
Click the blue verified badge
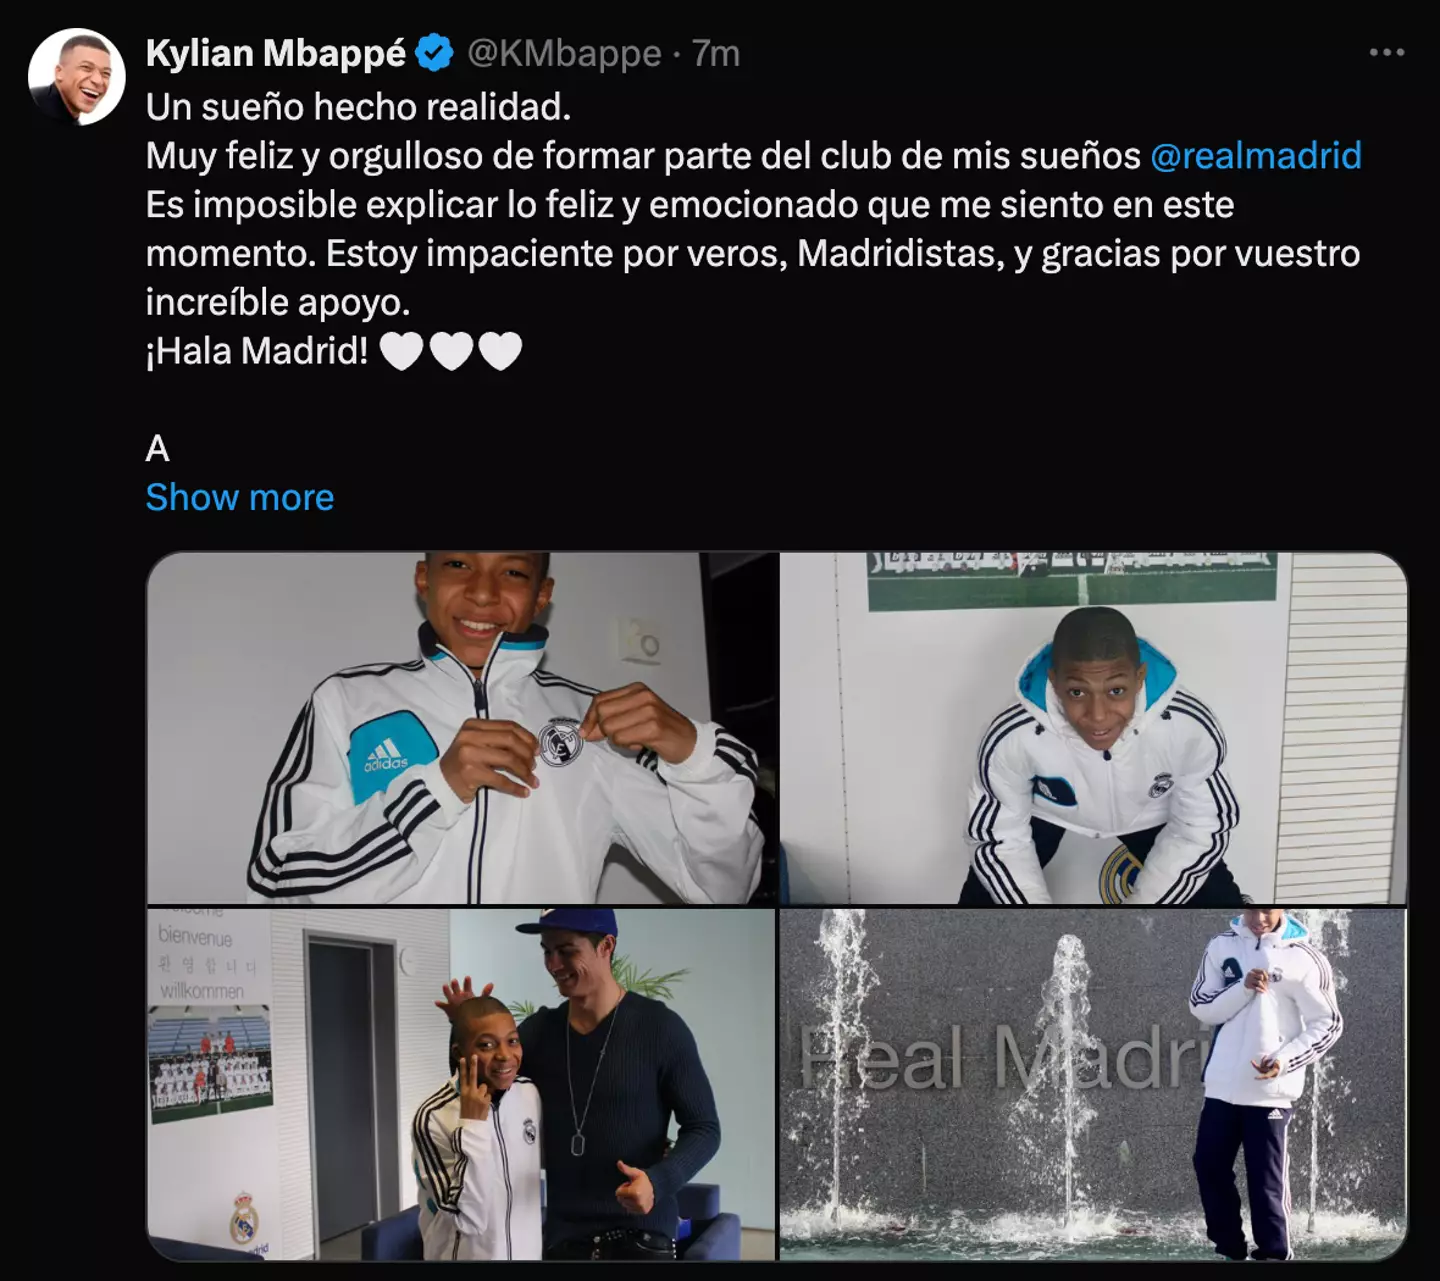(x=434, y=53)
